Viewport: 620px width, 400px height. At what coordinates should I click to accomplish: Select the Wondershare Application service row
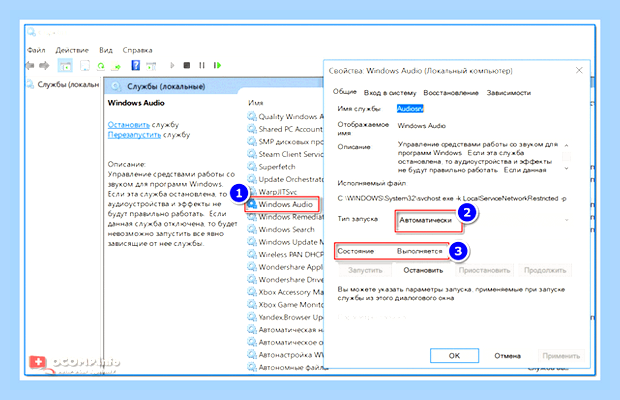(x=285, y=267)
